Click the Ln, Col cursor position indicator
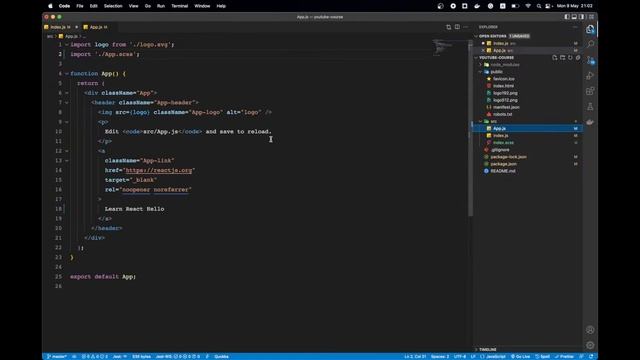Image resolution: width=640 pixels, height=360 pixels. [x=415, y=356]
